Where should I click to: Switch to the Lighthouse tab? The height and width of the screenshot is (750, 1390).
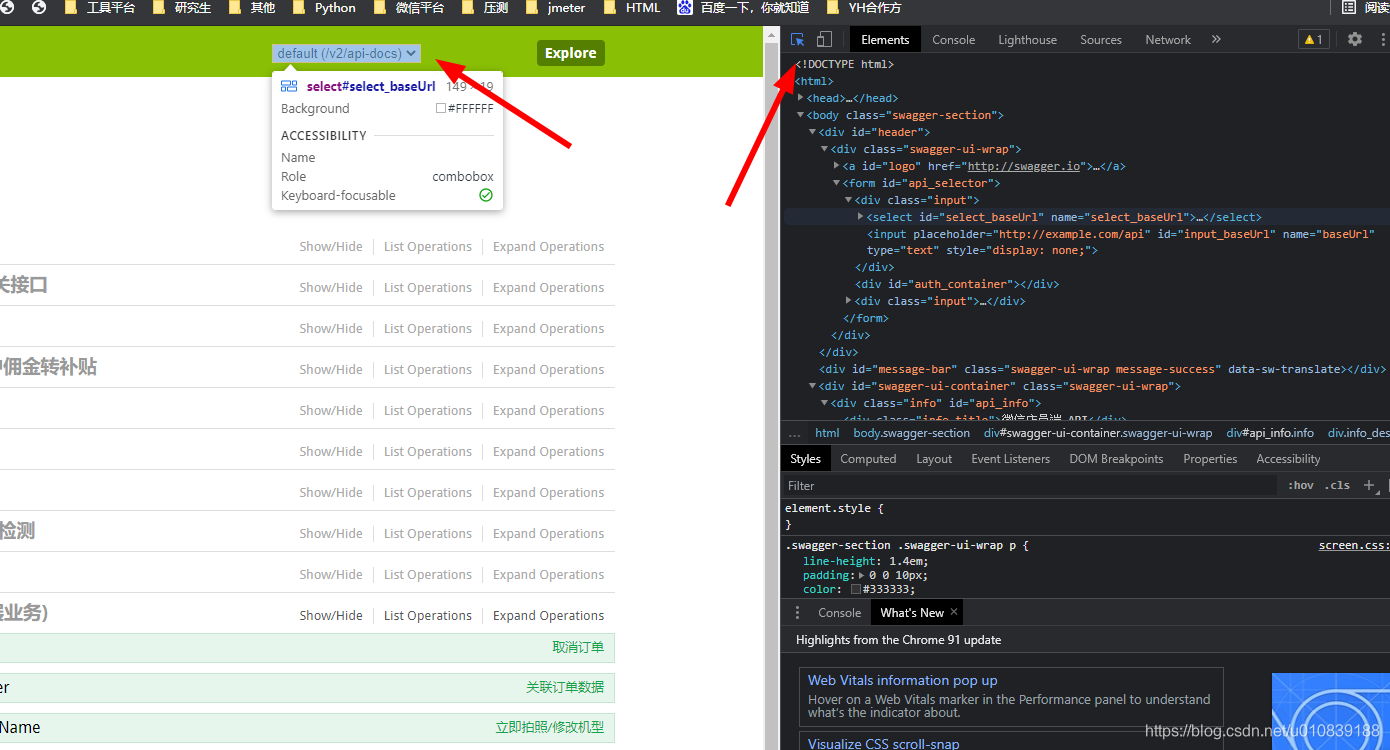[1027, 40]
